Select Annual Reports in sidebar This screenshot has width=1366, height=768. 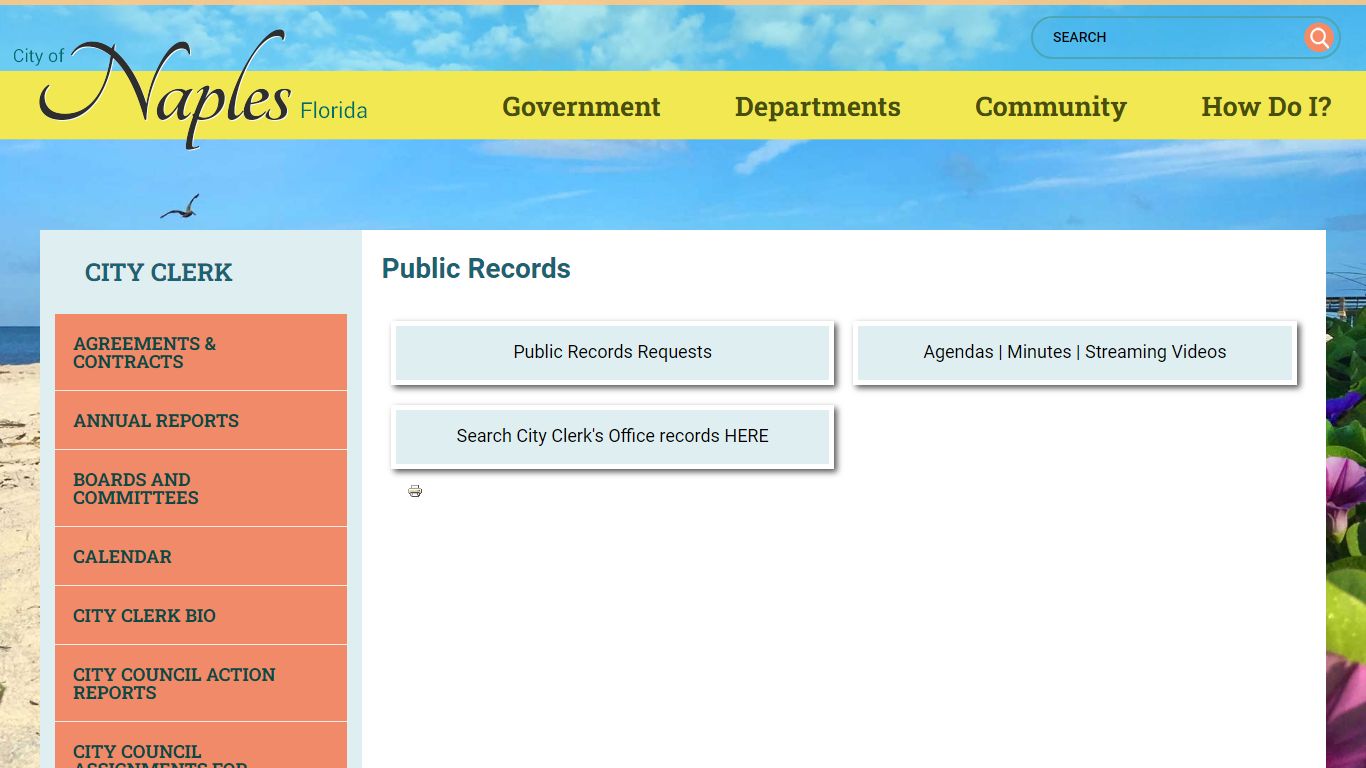coord(201,421)
